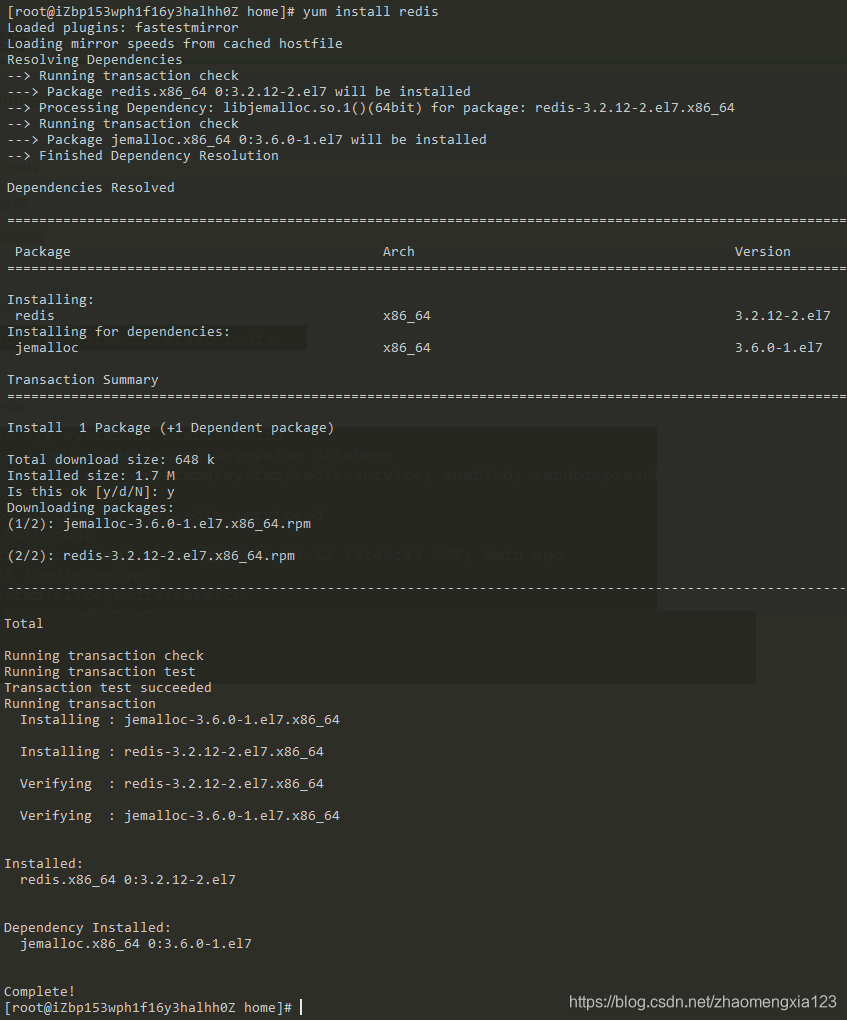Click the 'Processing Dependency: libjemalloc.so.1' line

(370, 108)
